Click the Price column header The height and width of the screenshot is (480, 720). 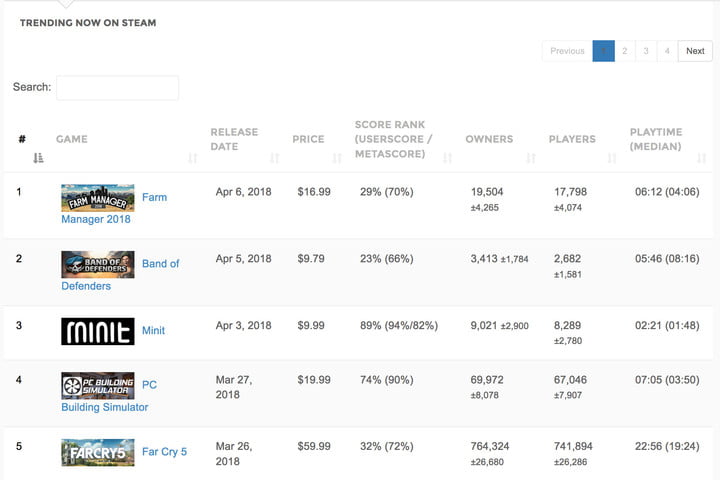[308, 139]
